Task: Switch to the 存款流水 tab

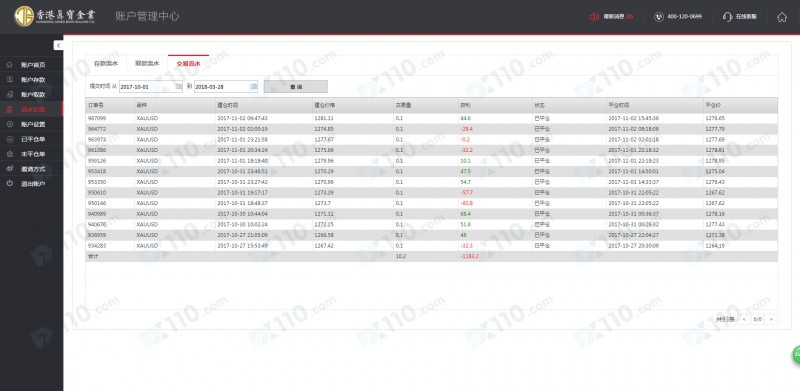Action: [x=106, y=64]
